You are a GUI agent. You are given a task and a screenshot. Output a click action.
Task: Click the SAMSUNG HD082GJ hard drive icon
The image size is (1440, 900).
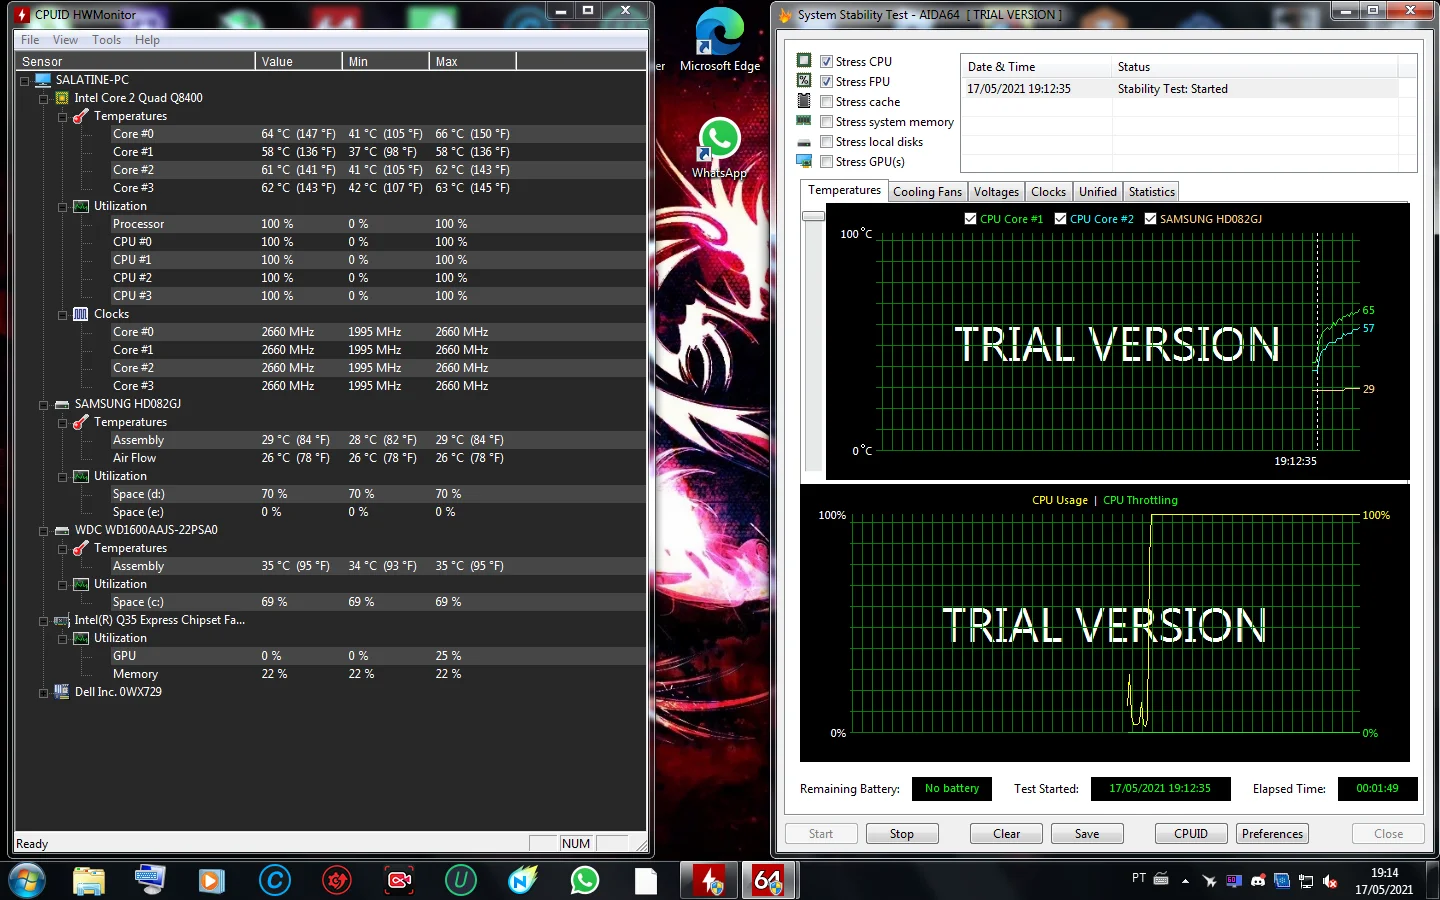62,404
